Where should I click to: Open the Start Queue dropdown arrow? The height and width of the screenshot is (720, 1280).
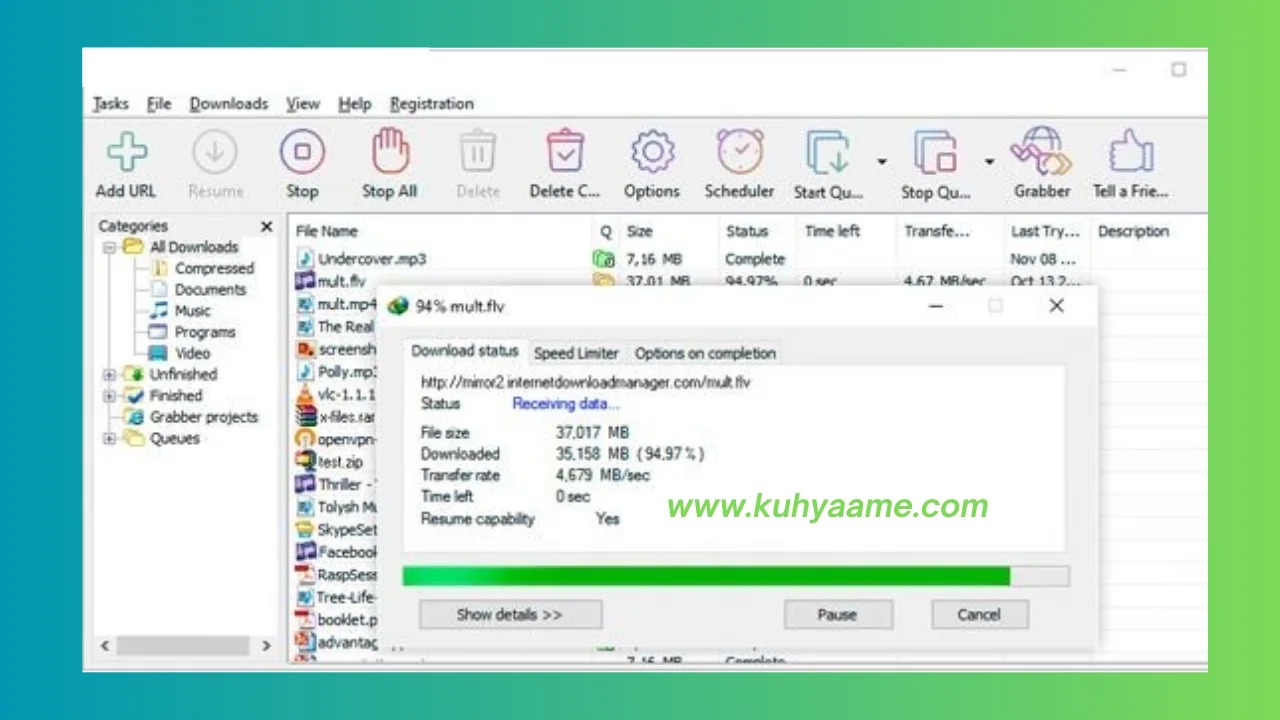(x=882, y=162)
